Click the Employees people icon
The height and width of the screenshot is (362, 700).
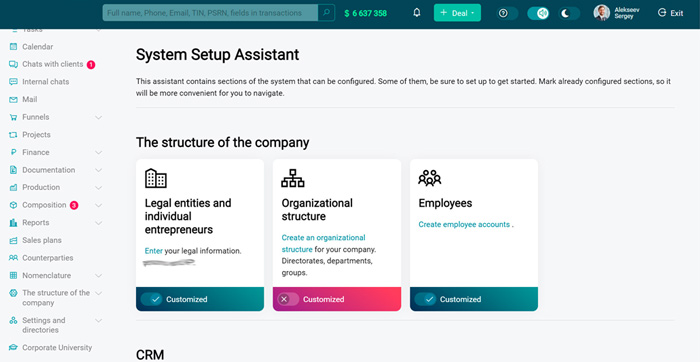(429, 178)
